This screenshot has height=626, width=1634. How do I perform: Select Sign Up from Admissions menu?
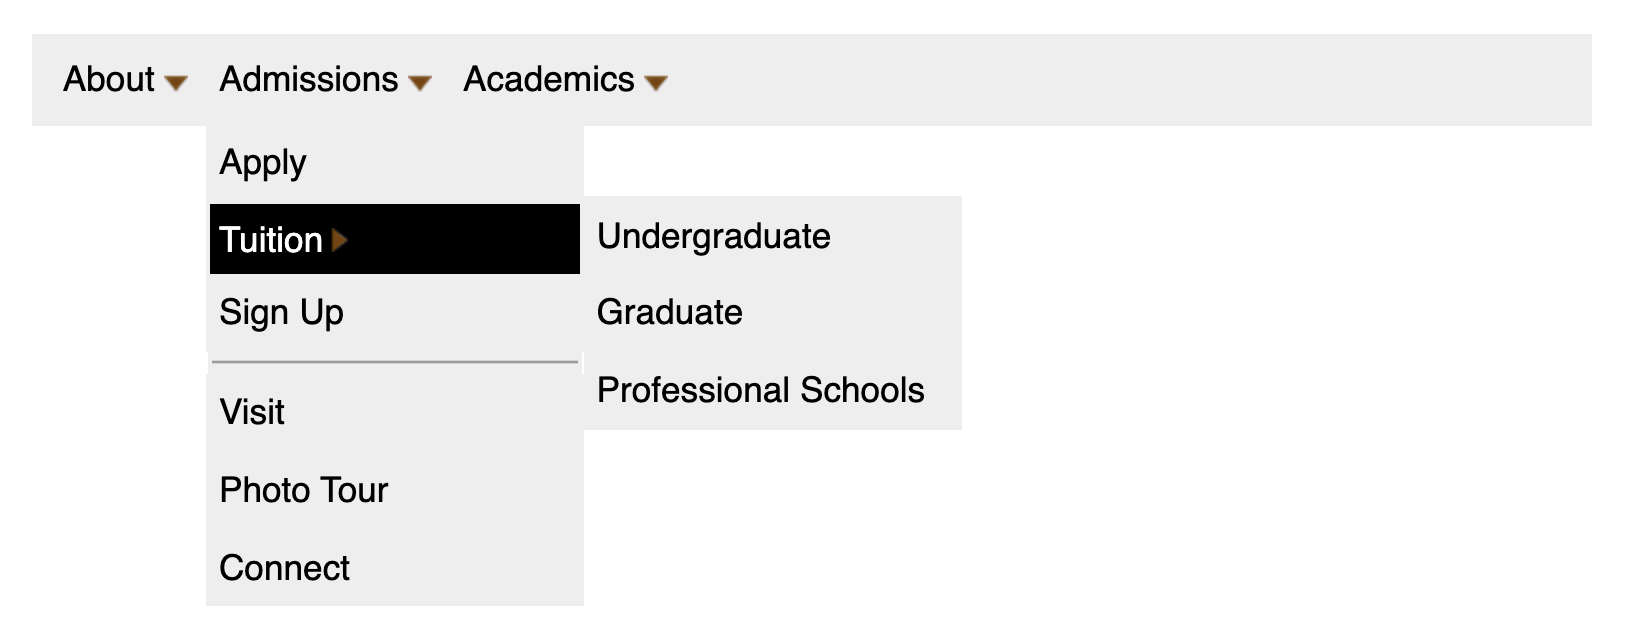(281, 313)
